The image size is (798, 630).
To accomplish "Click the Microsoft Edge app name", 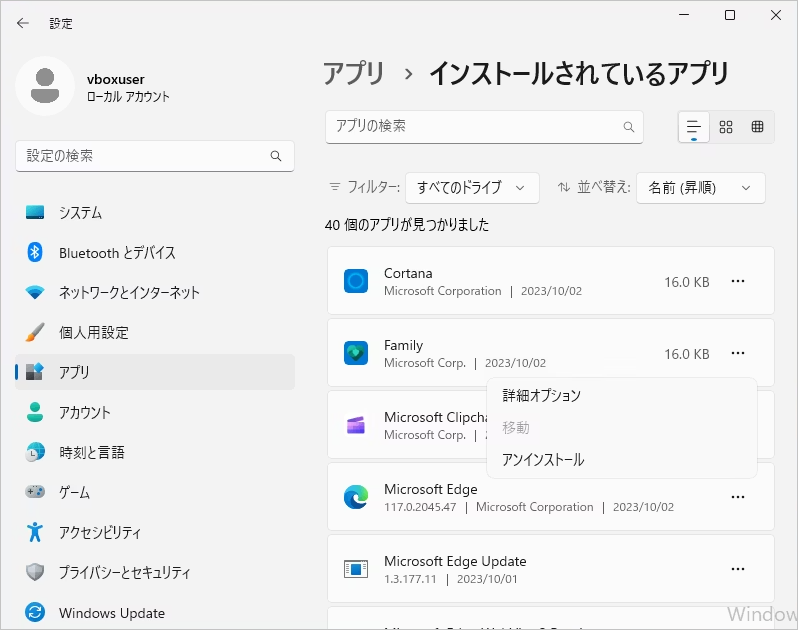I will point(431,489).
